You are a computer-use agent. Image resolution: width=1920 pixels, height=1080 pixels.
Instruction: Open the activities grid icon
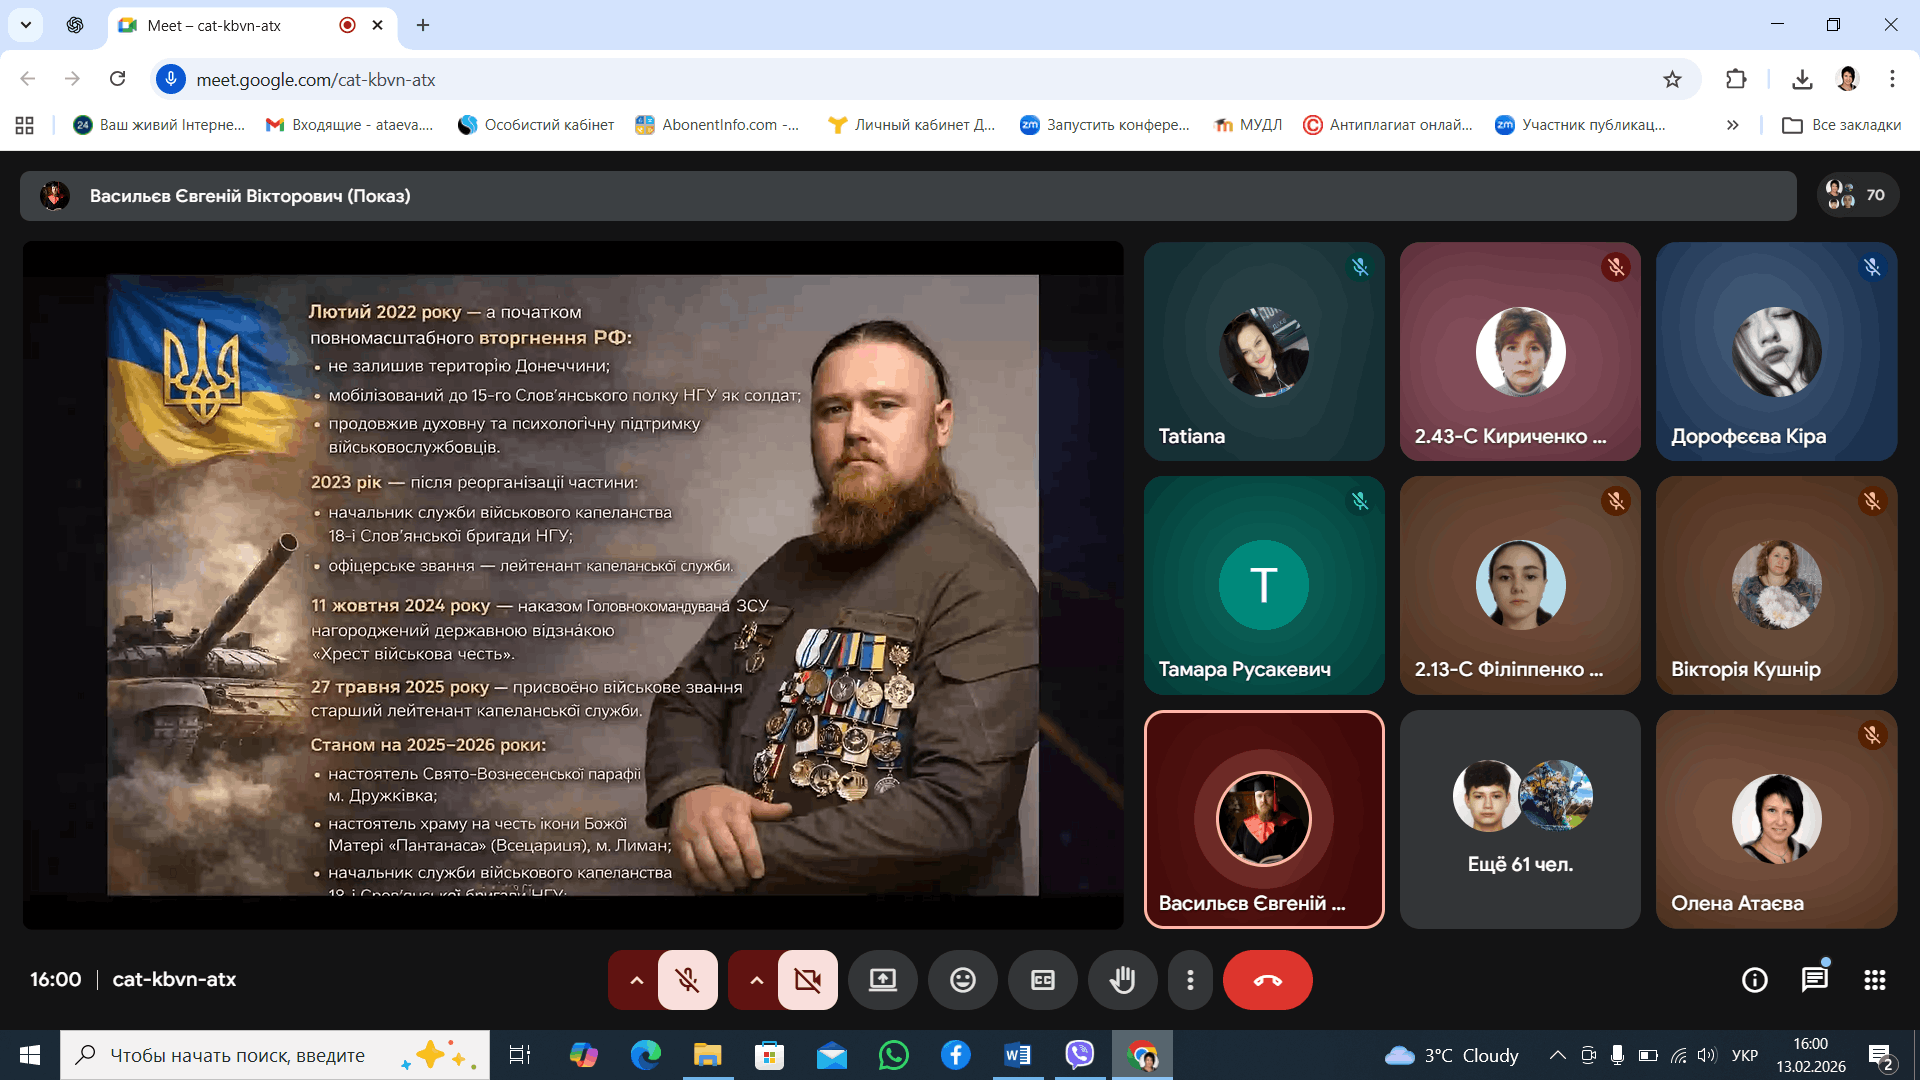point(1874,980)
